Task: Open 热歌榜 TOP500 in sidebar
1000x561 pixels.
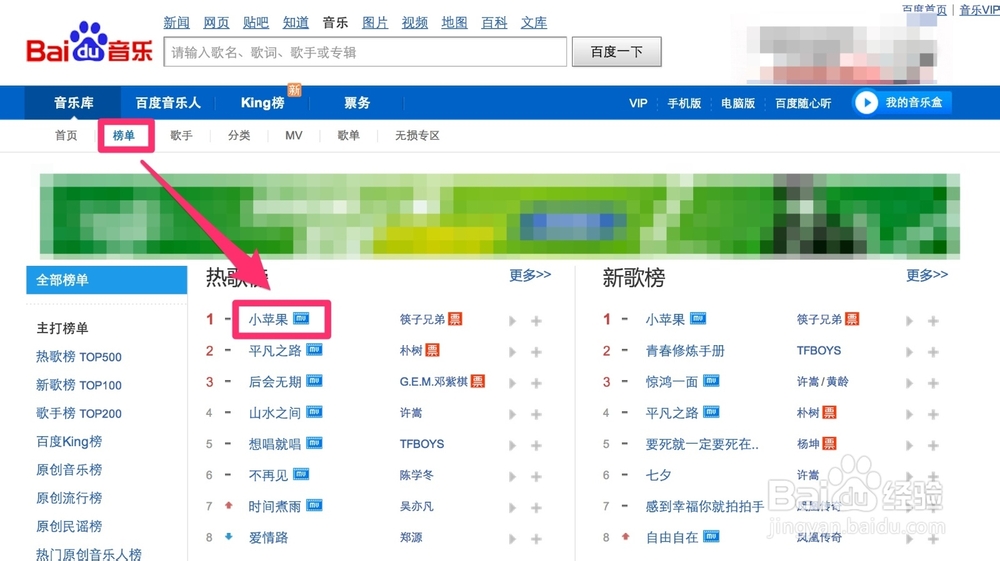Action: pos(78,357)
